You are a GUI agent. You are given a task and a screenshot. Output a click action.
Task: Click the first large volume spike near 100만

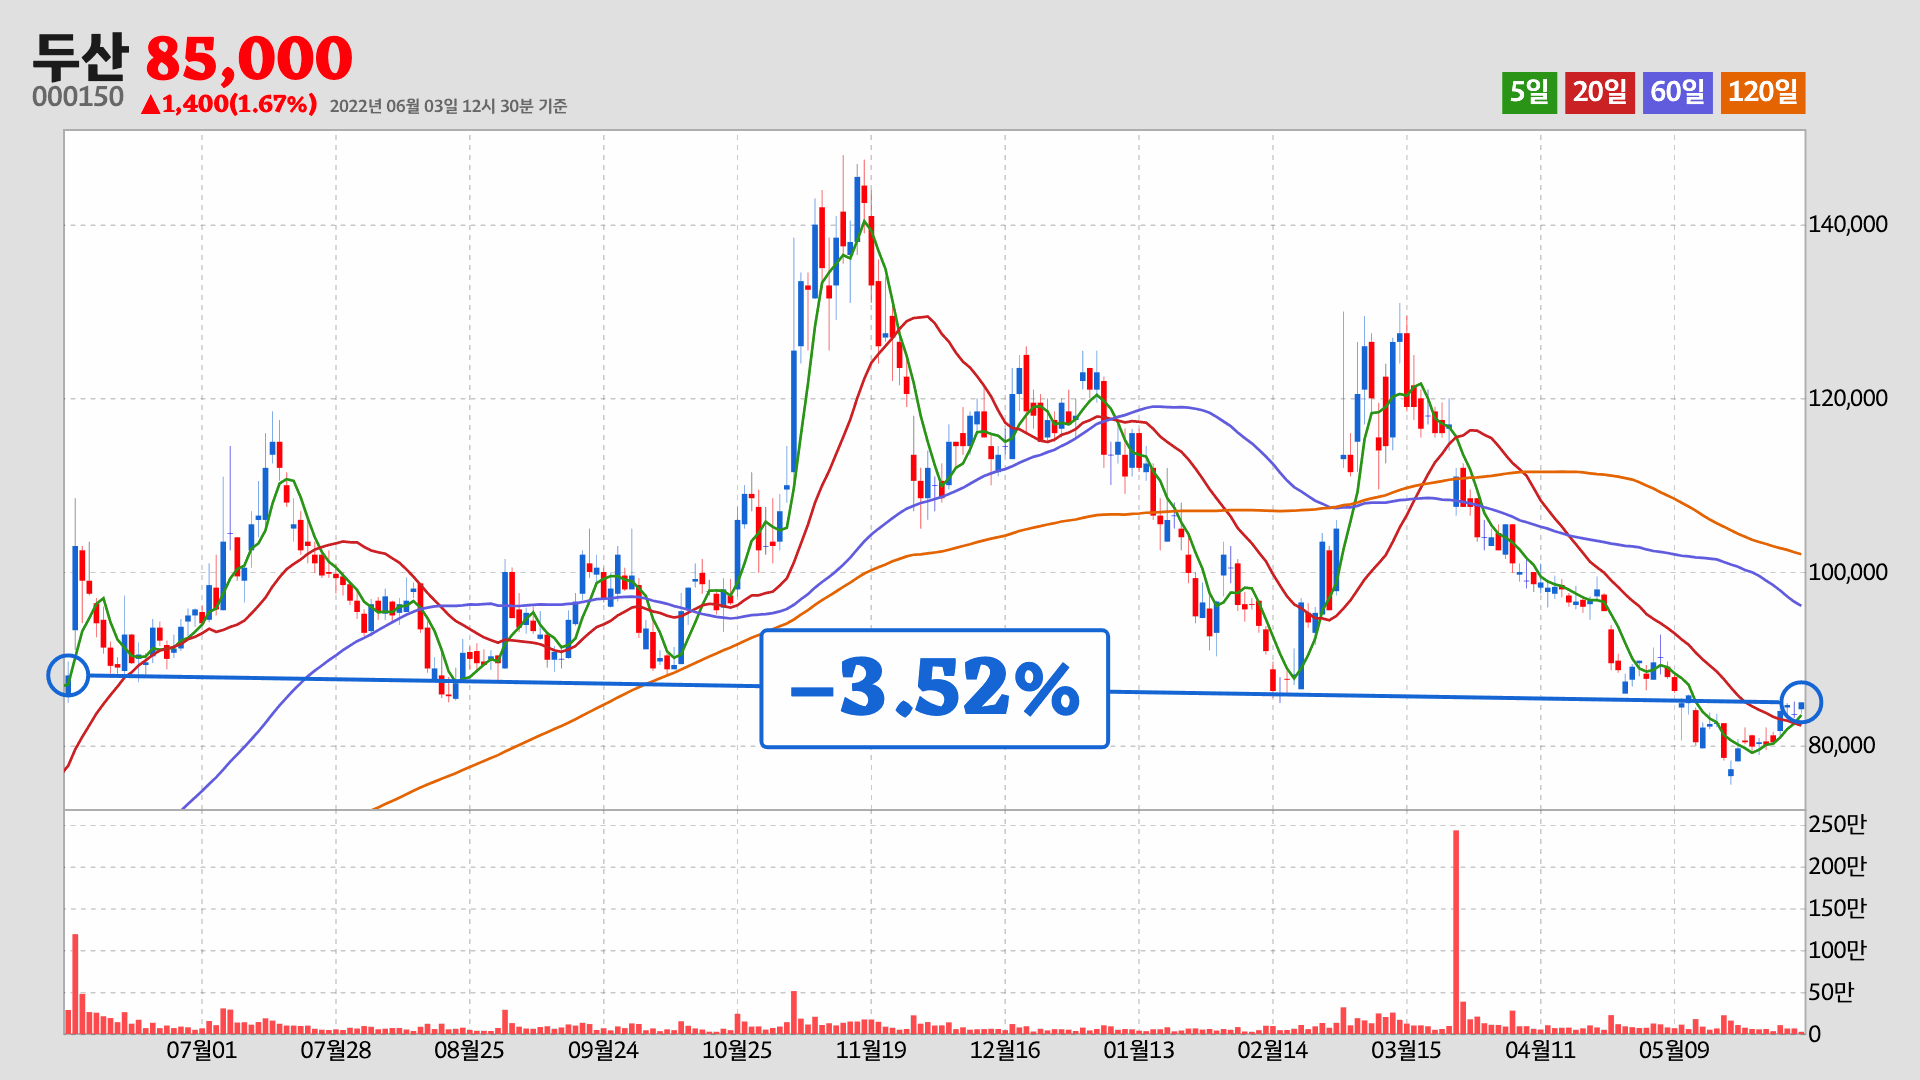75,984
